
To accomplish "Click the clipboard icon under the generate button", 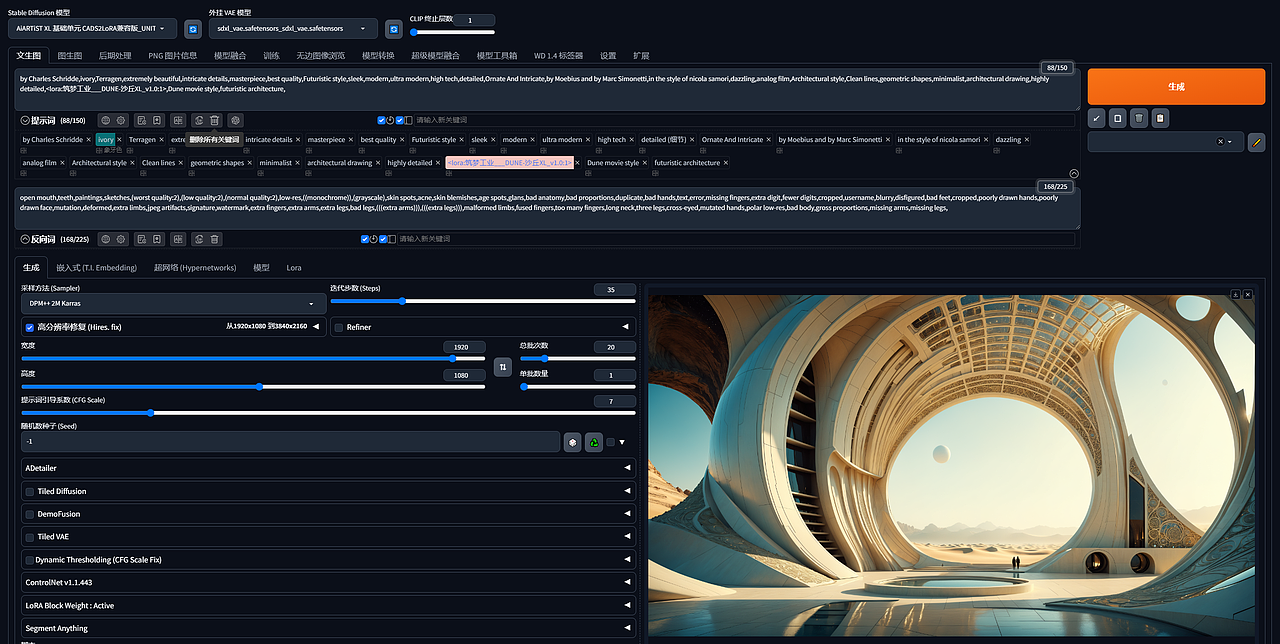I will pyautogui.click(x=1160, y=118).
